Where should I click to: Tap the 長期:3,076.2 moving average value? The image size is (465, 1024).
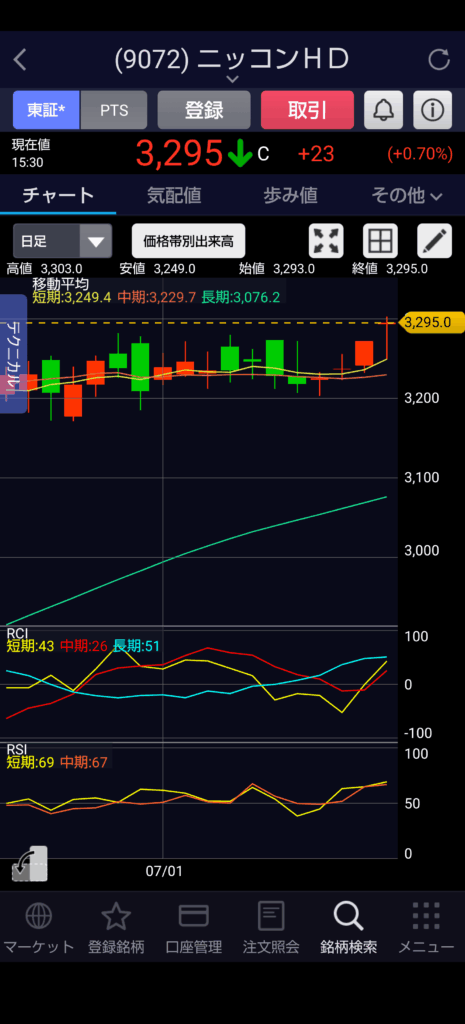click(241, 298)
